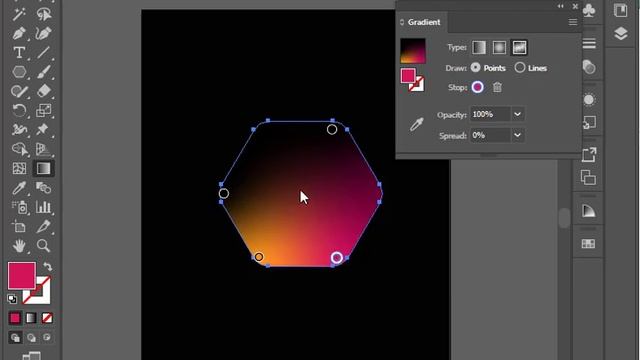
Task: Select the Warp tool
Action: coord(19,130)
